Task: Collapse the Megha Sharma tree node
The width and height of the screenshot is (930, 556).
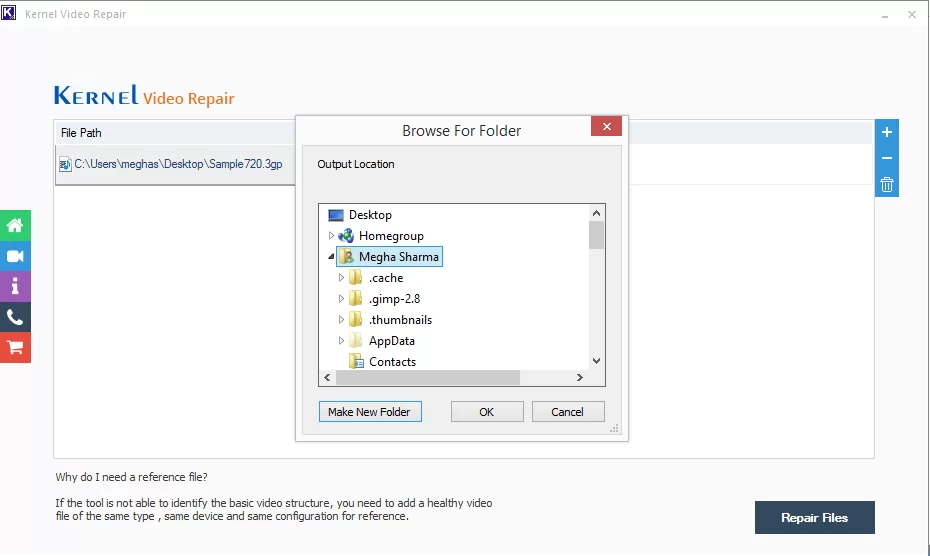Action: [331, 257]
